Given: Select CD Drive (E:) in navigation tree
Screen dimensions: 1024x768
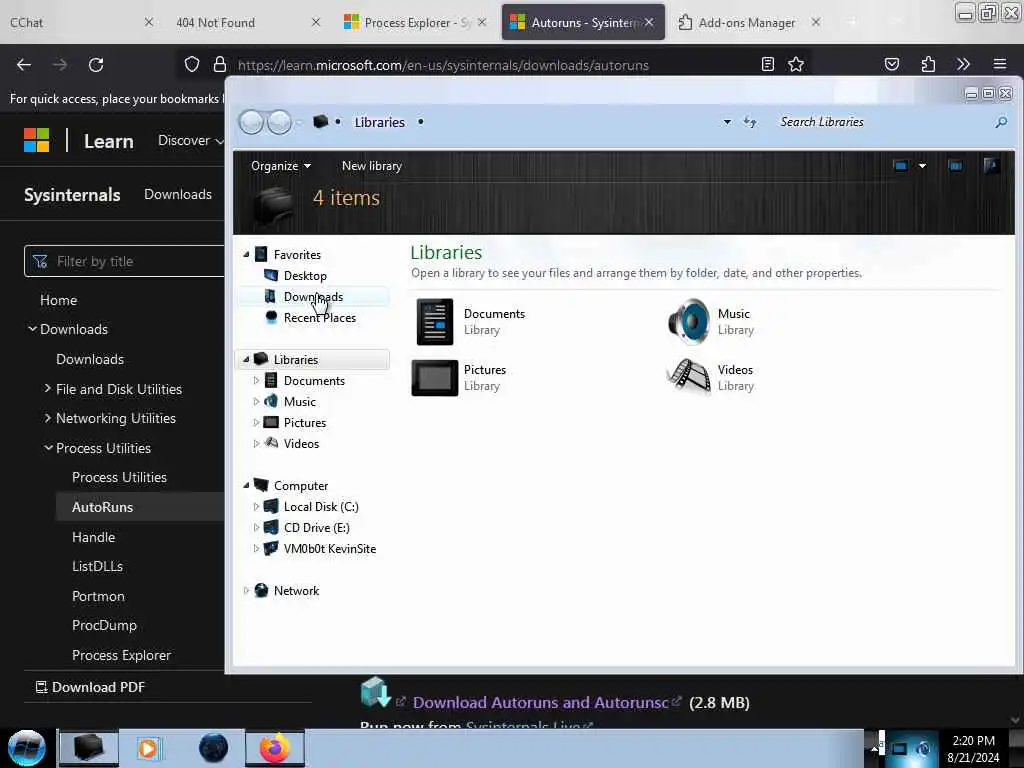Looking at the screenshot, I should click(317, 528).
